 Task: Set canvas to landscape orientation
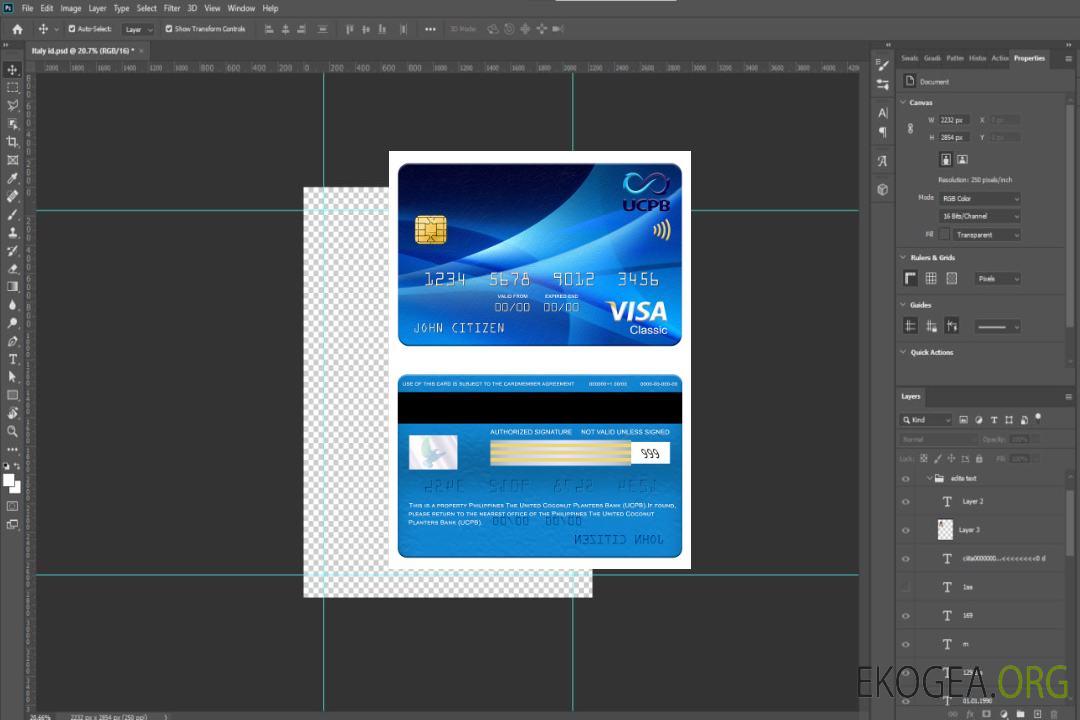click(x=962, y=160)
